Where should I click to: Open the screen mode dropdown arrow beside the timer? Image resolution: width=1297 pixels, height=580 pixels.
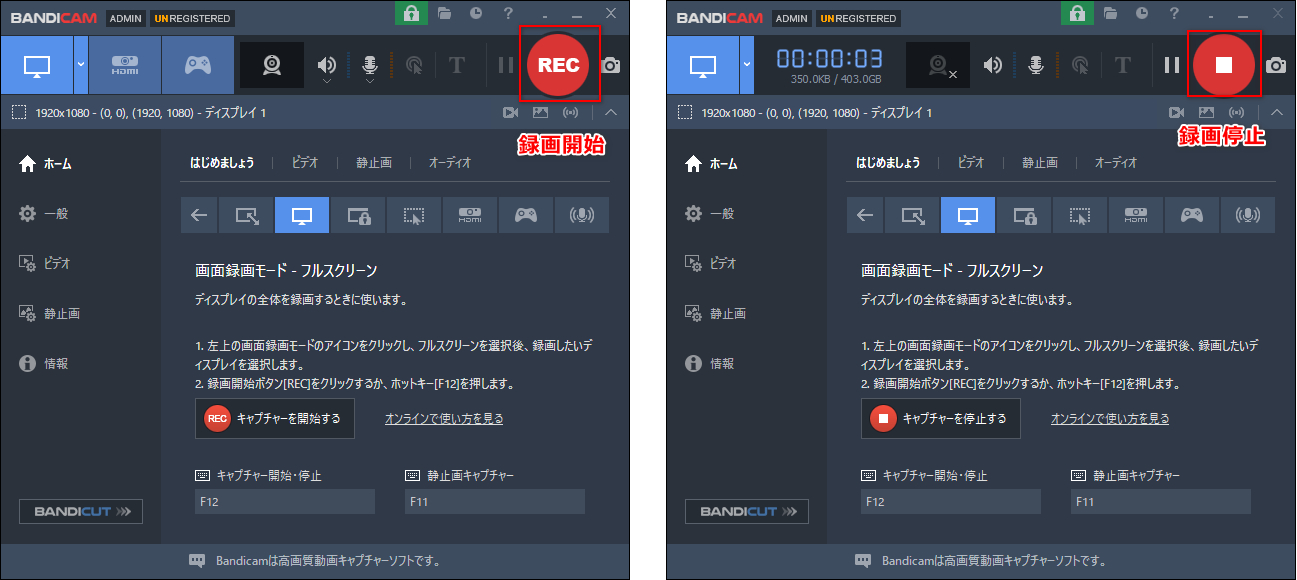click(746, 65)
